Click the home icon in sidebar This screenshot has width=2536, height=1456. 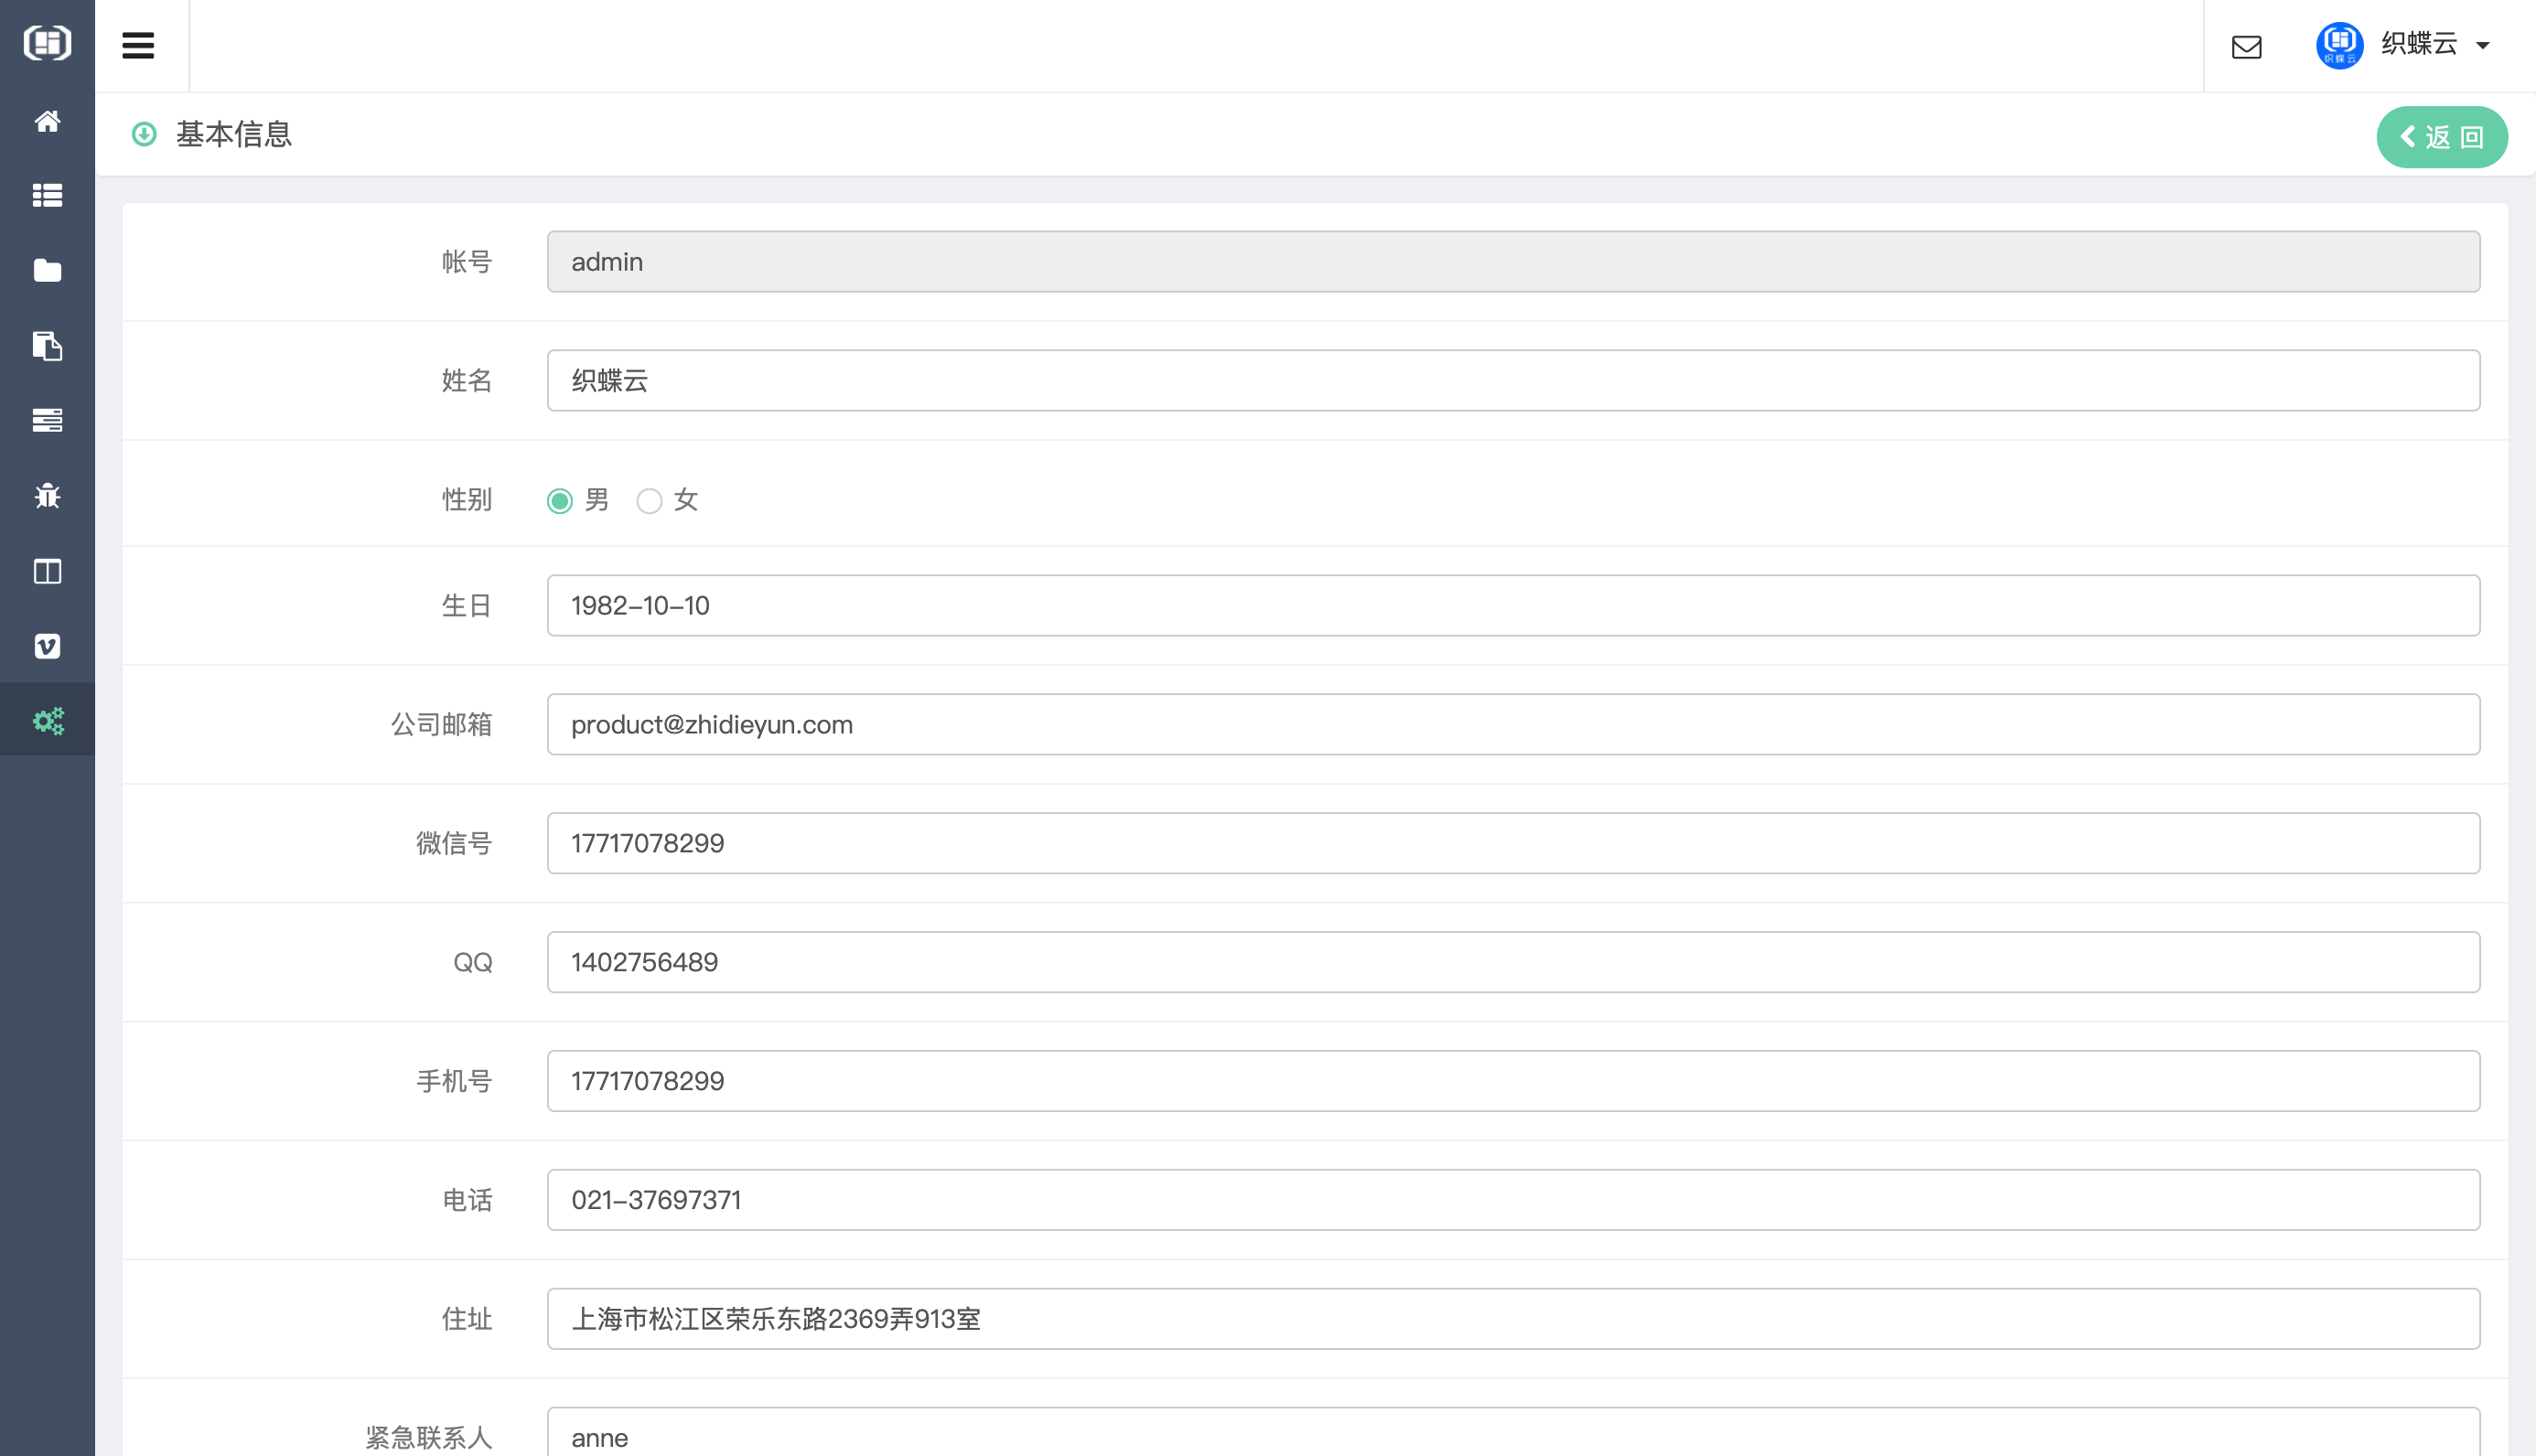point(47,121)
